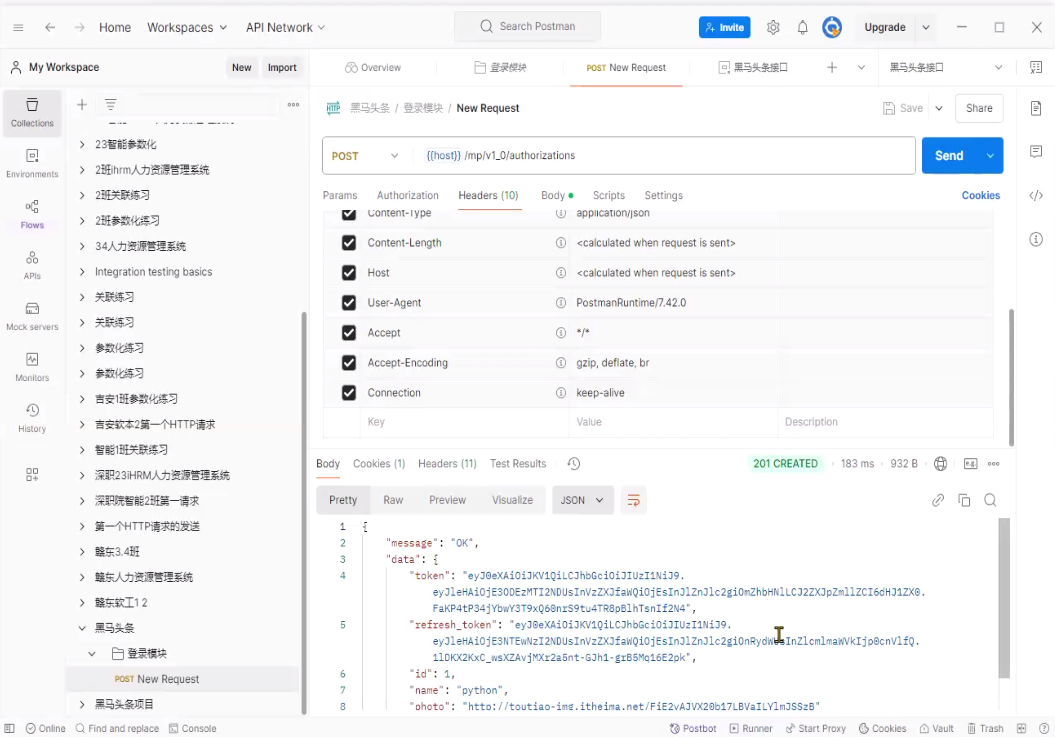Open the Collections sidebar panel
The width and height of the screenshot is (1055, 737).
tap(32, 113)
